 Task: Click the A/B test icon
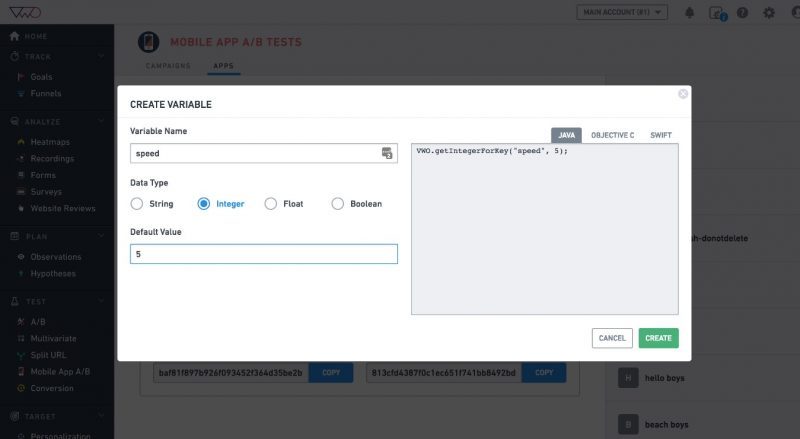point(21,322)
